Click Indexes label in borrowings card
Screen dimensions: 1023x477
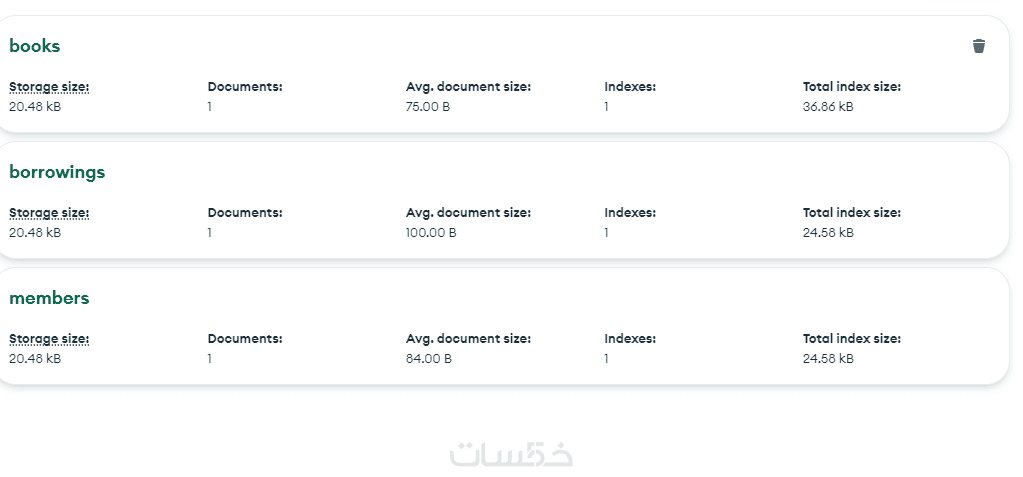pyautogui.click(x=630, y=213)
